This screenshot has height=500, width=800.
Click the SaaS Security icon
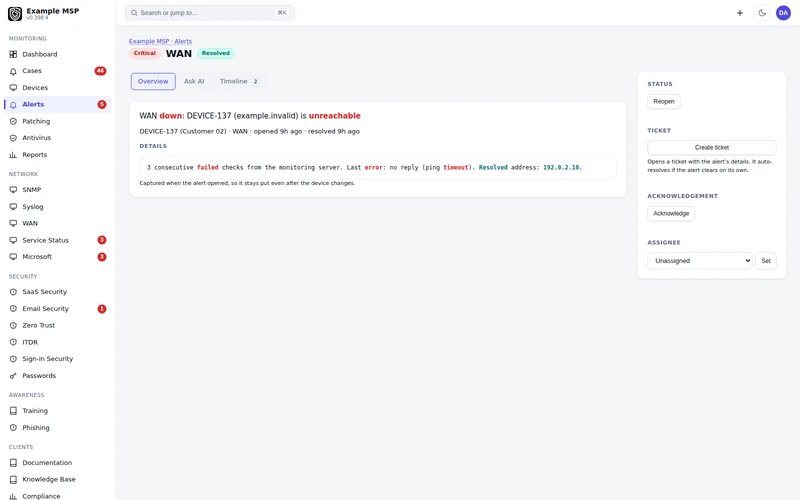pos(13,292)
